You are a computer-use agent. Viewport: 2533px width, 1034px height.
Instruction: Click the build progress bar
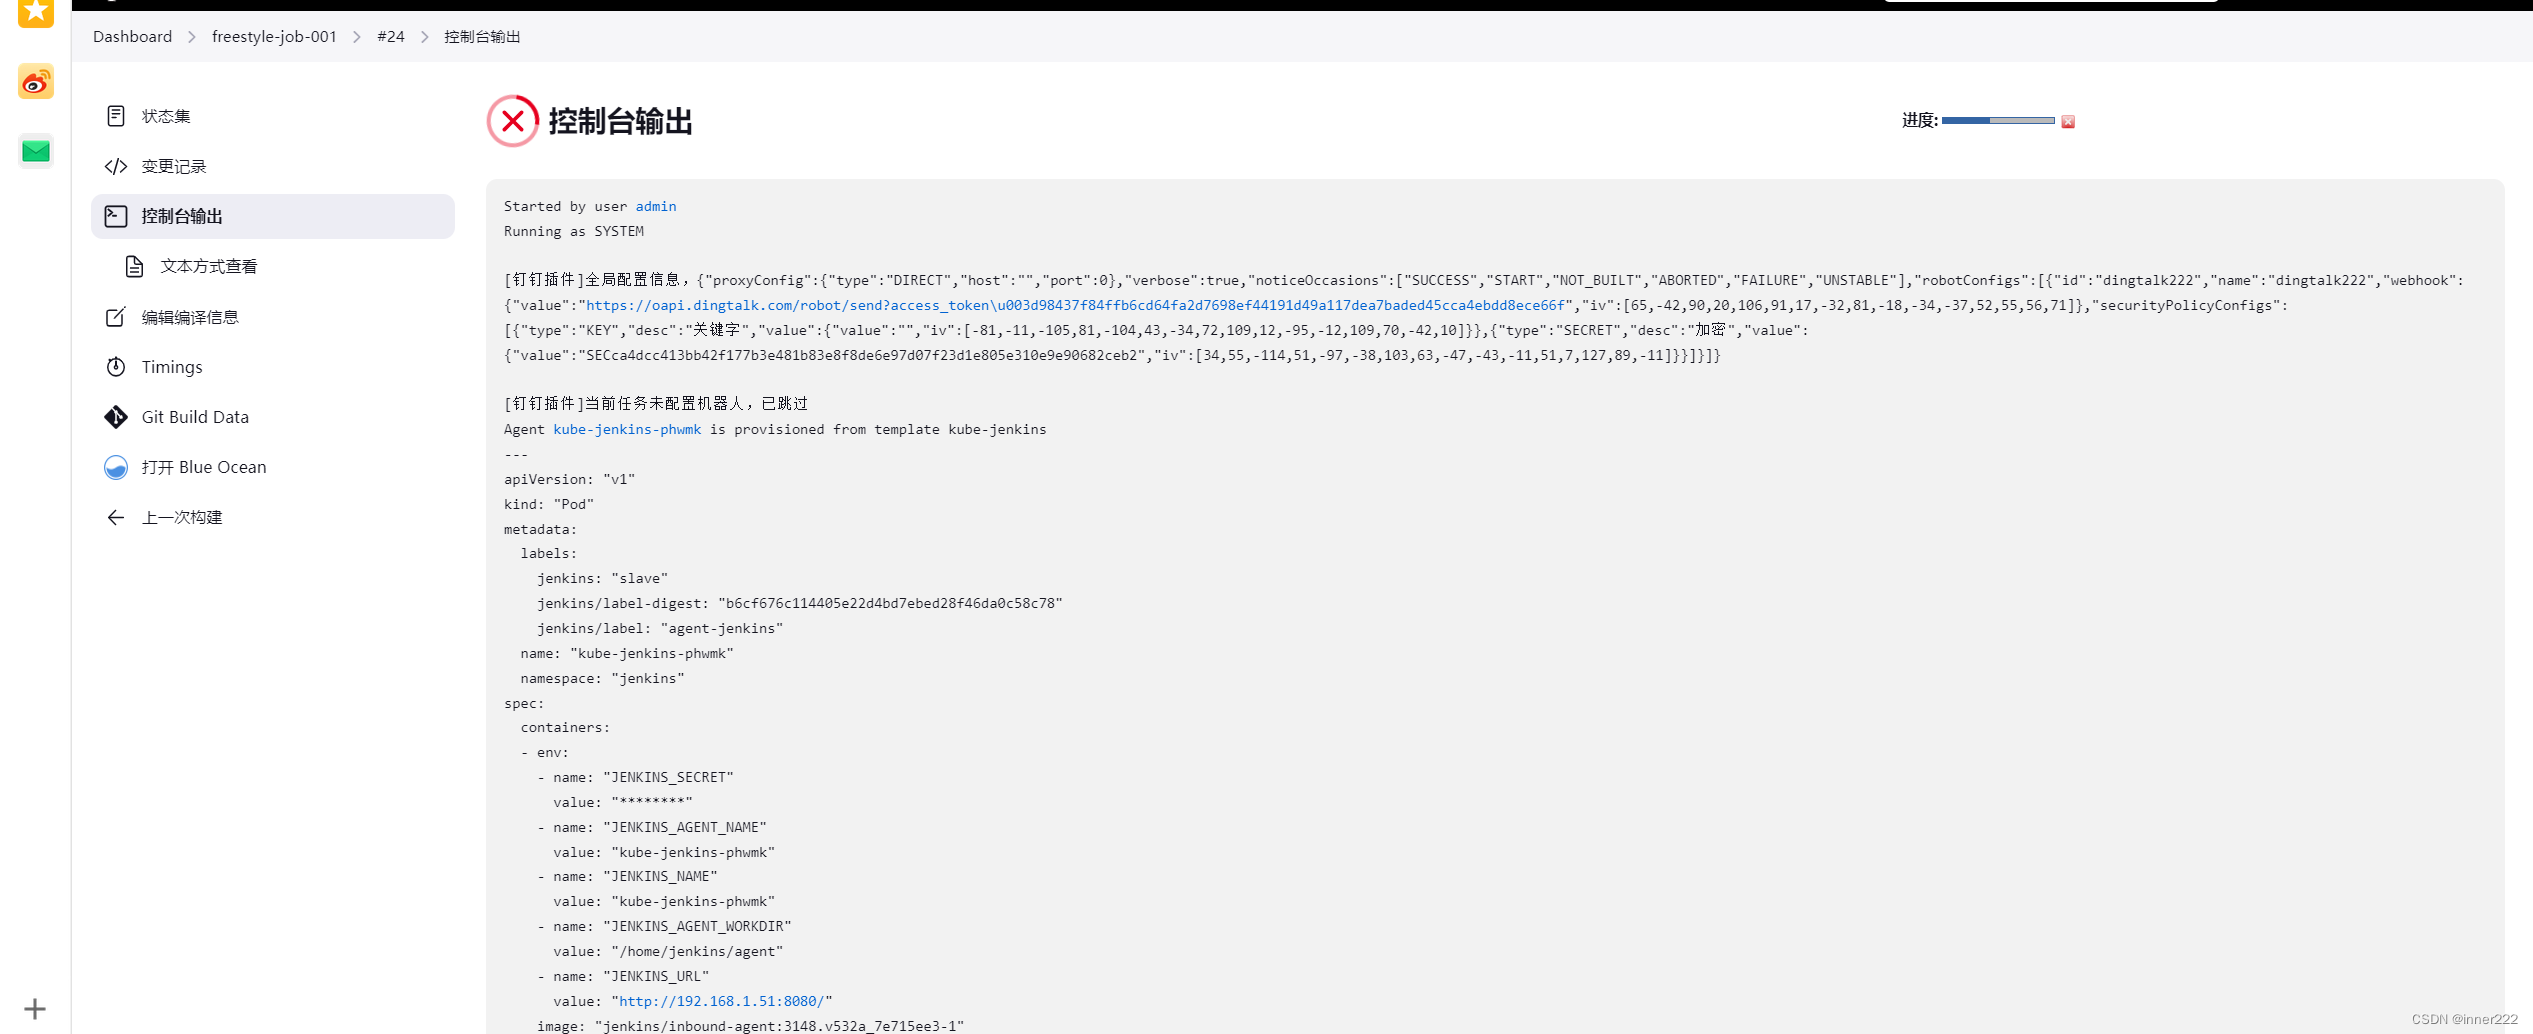coord(1998,120)
